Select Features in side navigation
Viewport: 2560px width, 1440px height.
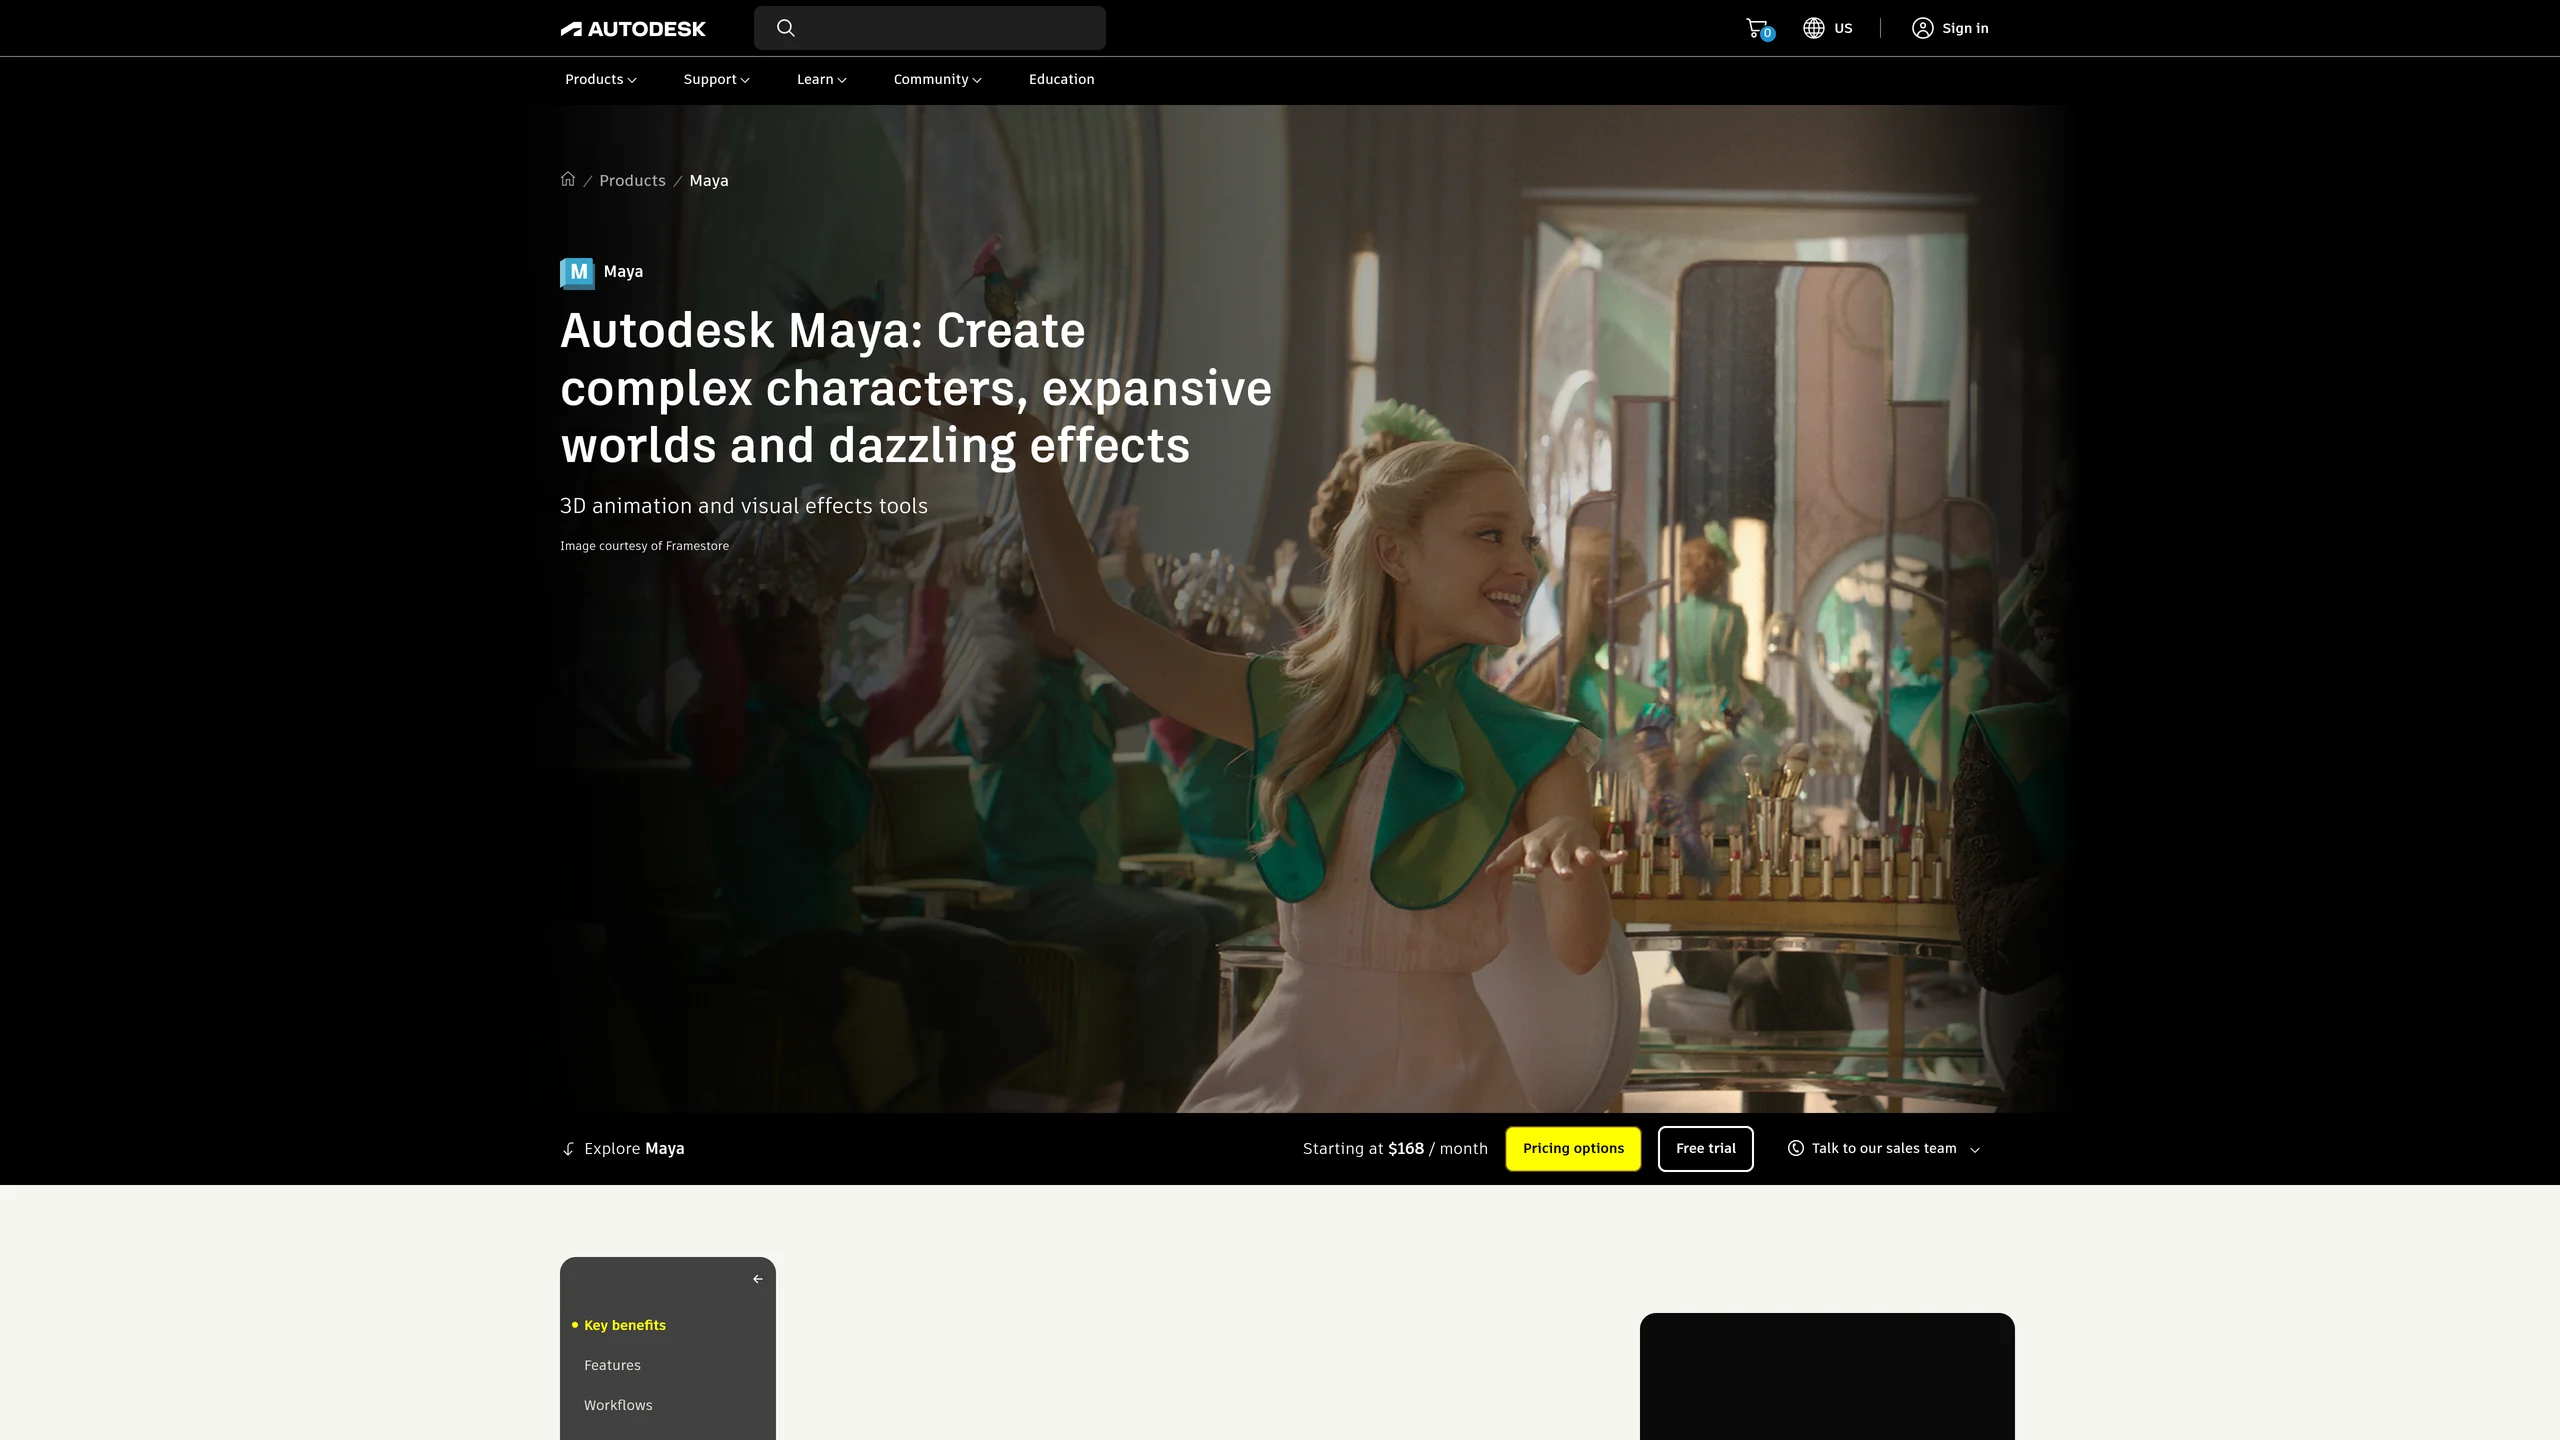(x=612, y=1365)
